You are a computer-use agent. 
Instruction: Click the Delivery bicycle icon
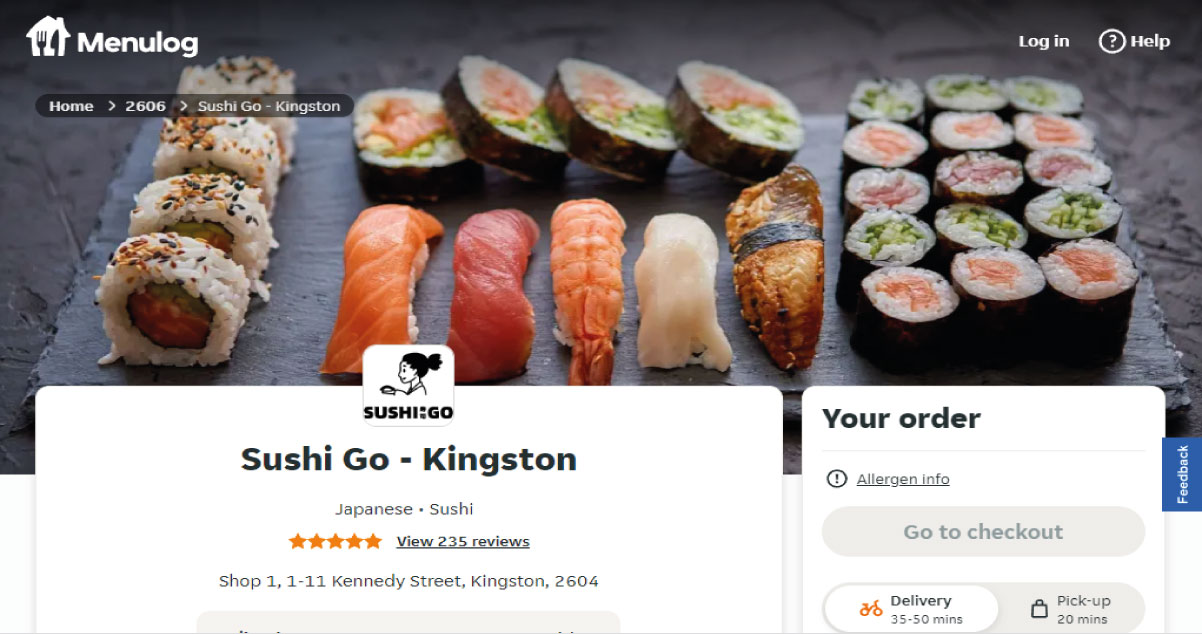point(871,608)
